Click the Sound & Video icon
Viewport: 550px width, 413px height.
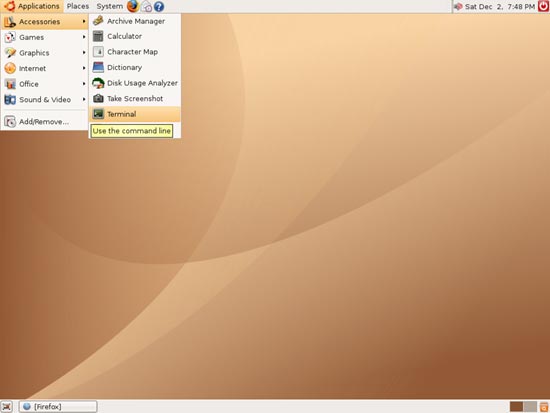10,100
